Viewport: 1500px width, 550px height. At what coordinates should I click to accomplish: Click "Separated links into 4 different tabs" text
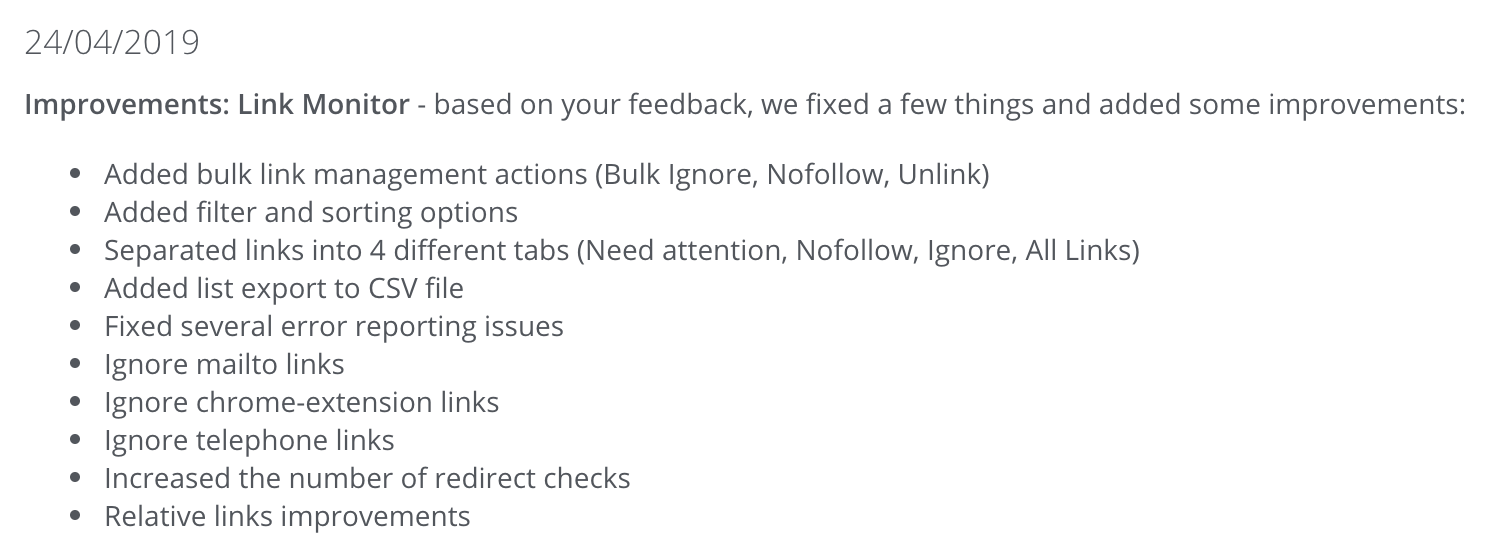[x=336, y=250]
